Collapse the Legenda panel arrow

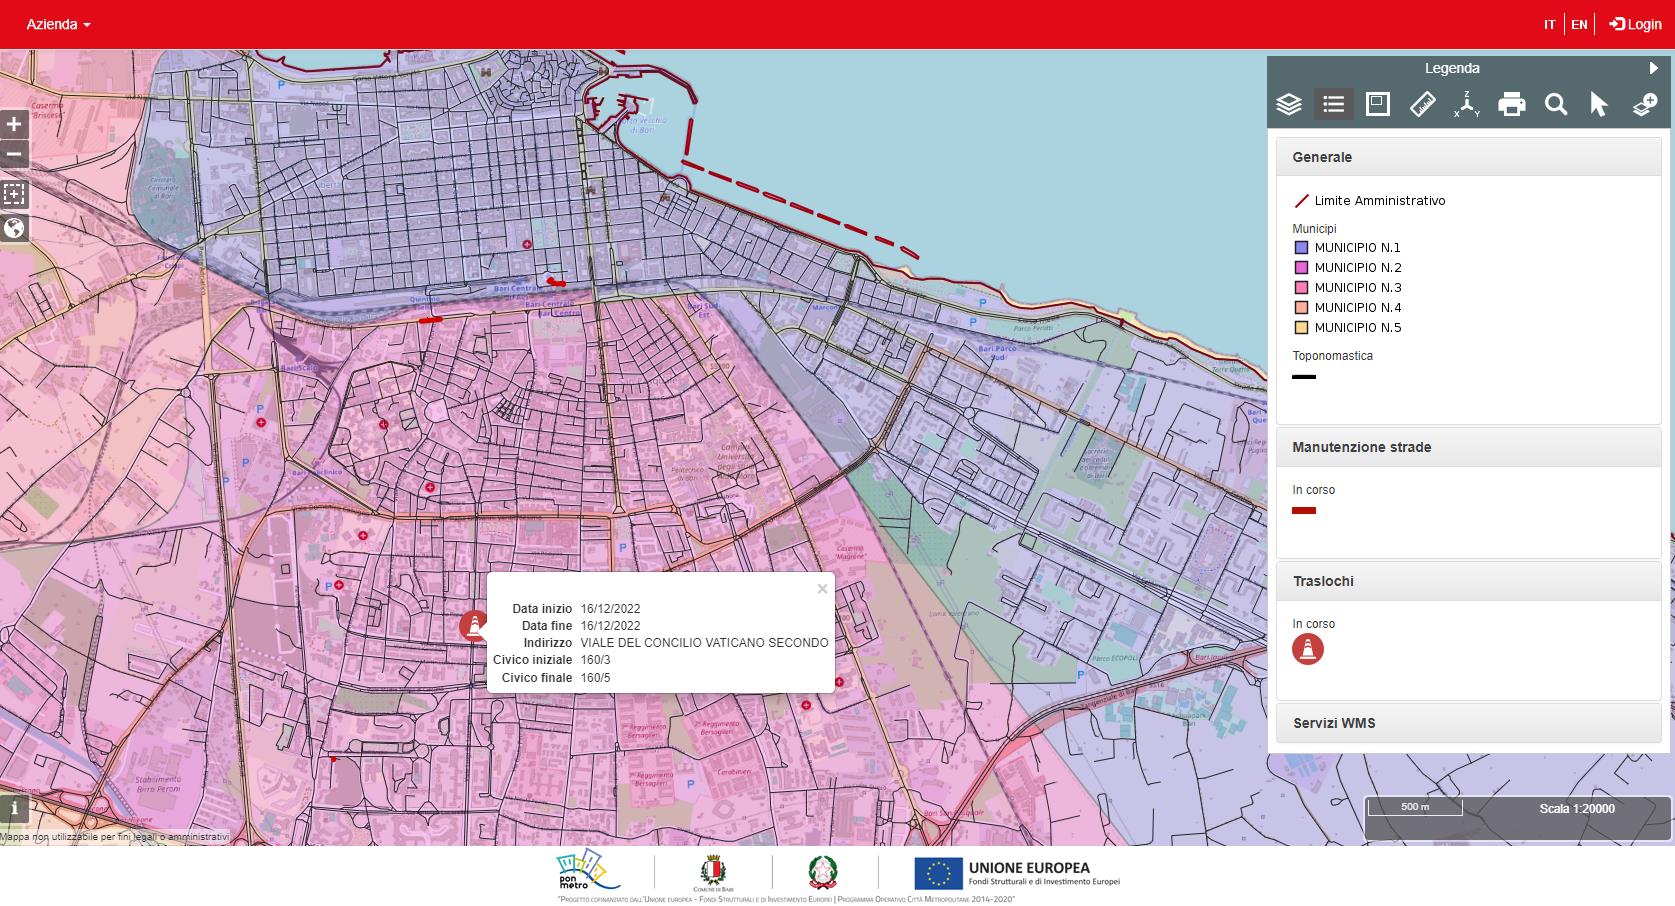(x=1653, y=68)
